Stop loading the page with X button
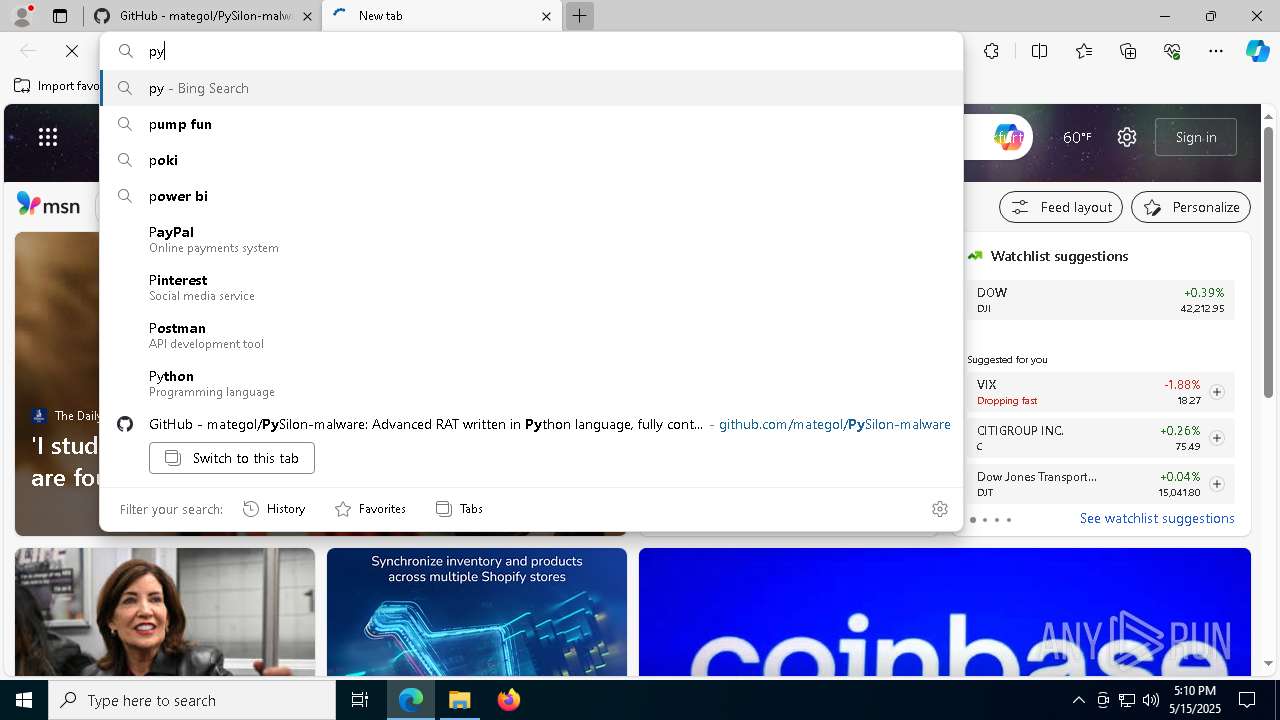Viewport: 1280px width, 720px height. 72,51
